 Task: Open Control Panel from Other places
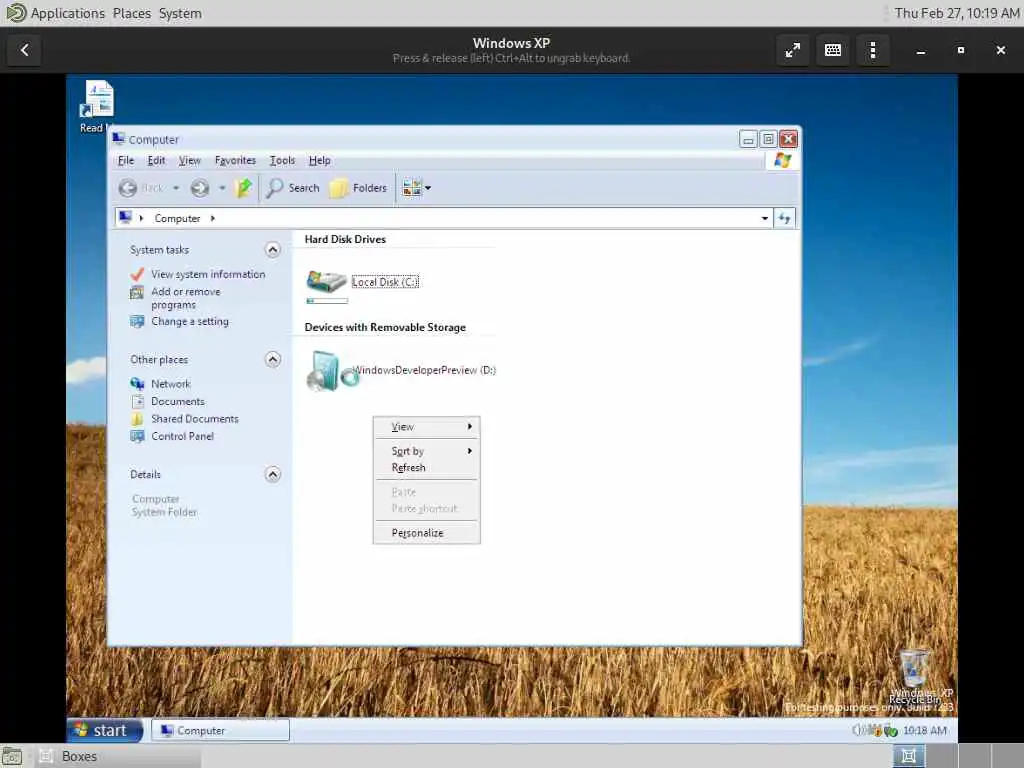182,436
